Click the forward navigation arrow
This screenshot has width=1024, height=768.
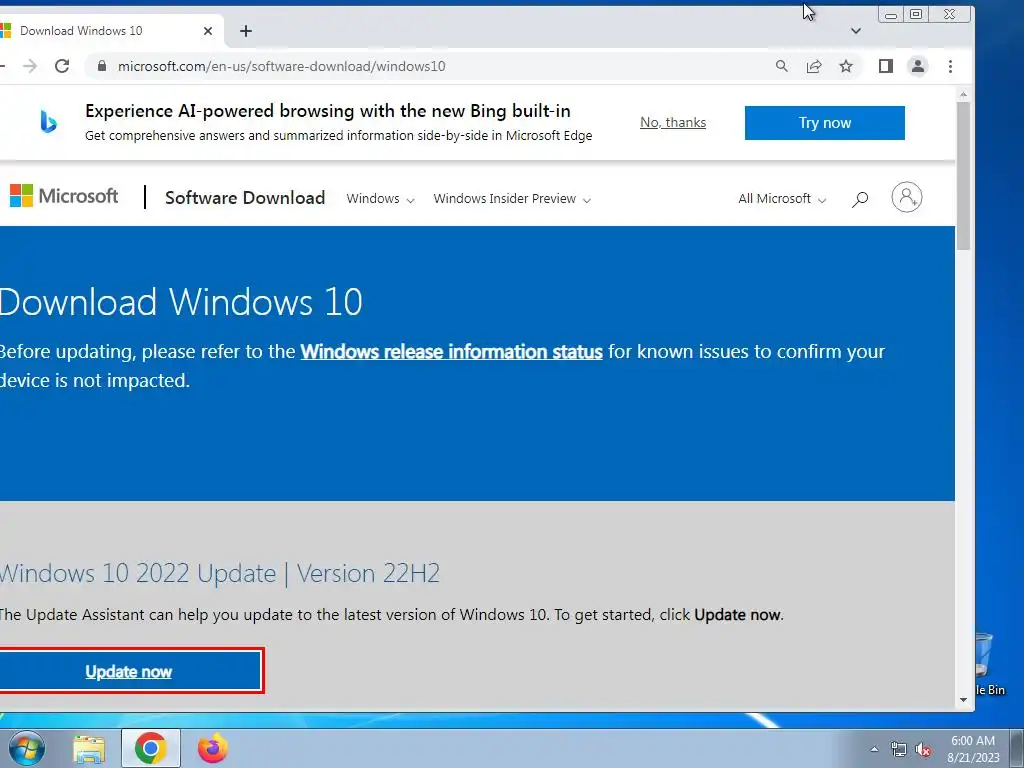point(30,66)
